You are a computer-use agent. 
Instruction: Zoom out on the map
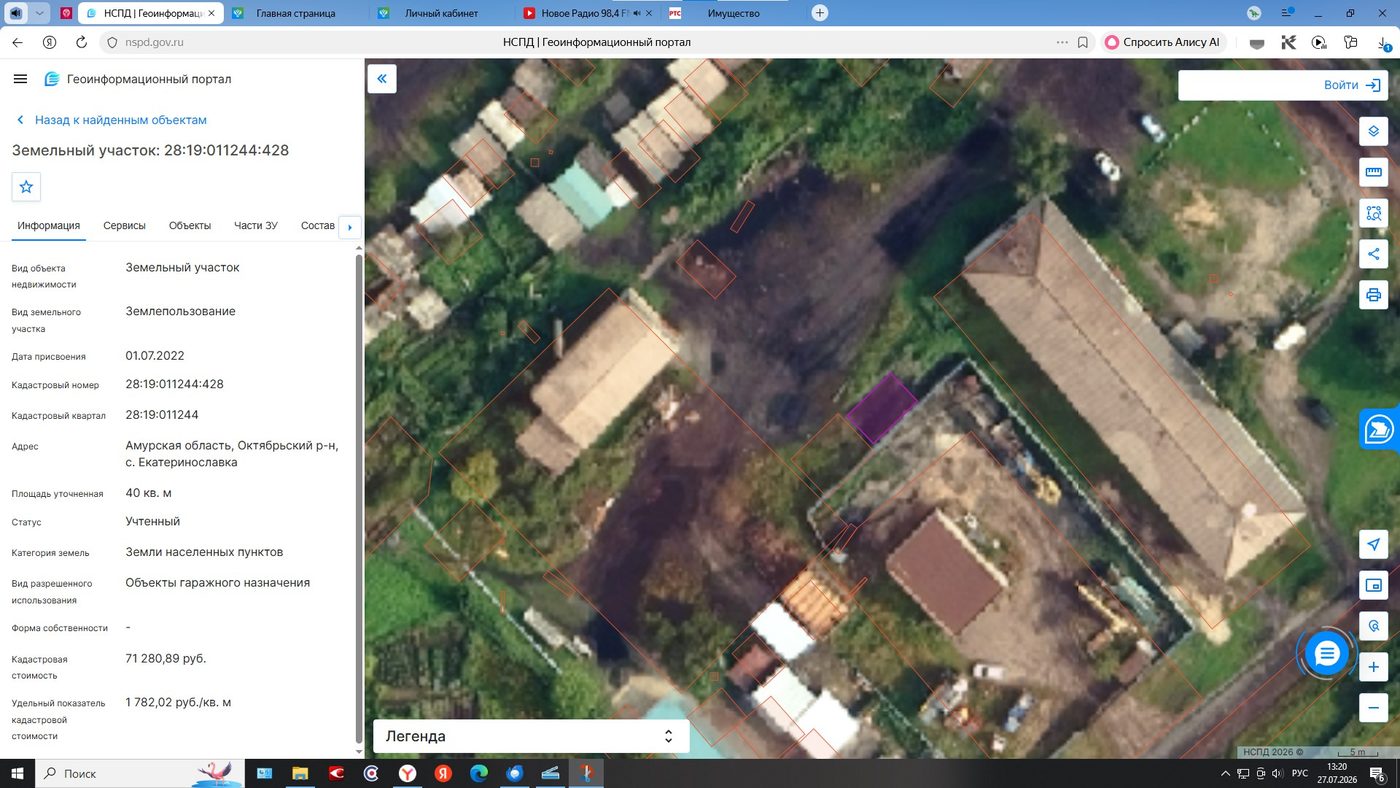1373,708
